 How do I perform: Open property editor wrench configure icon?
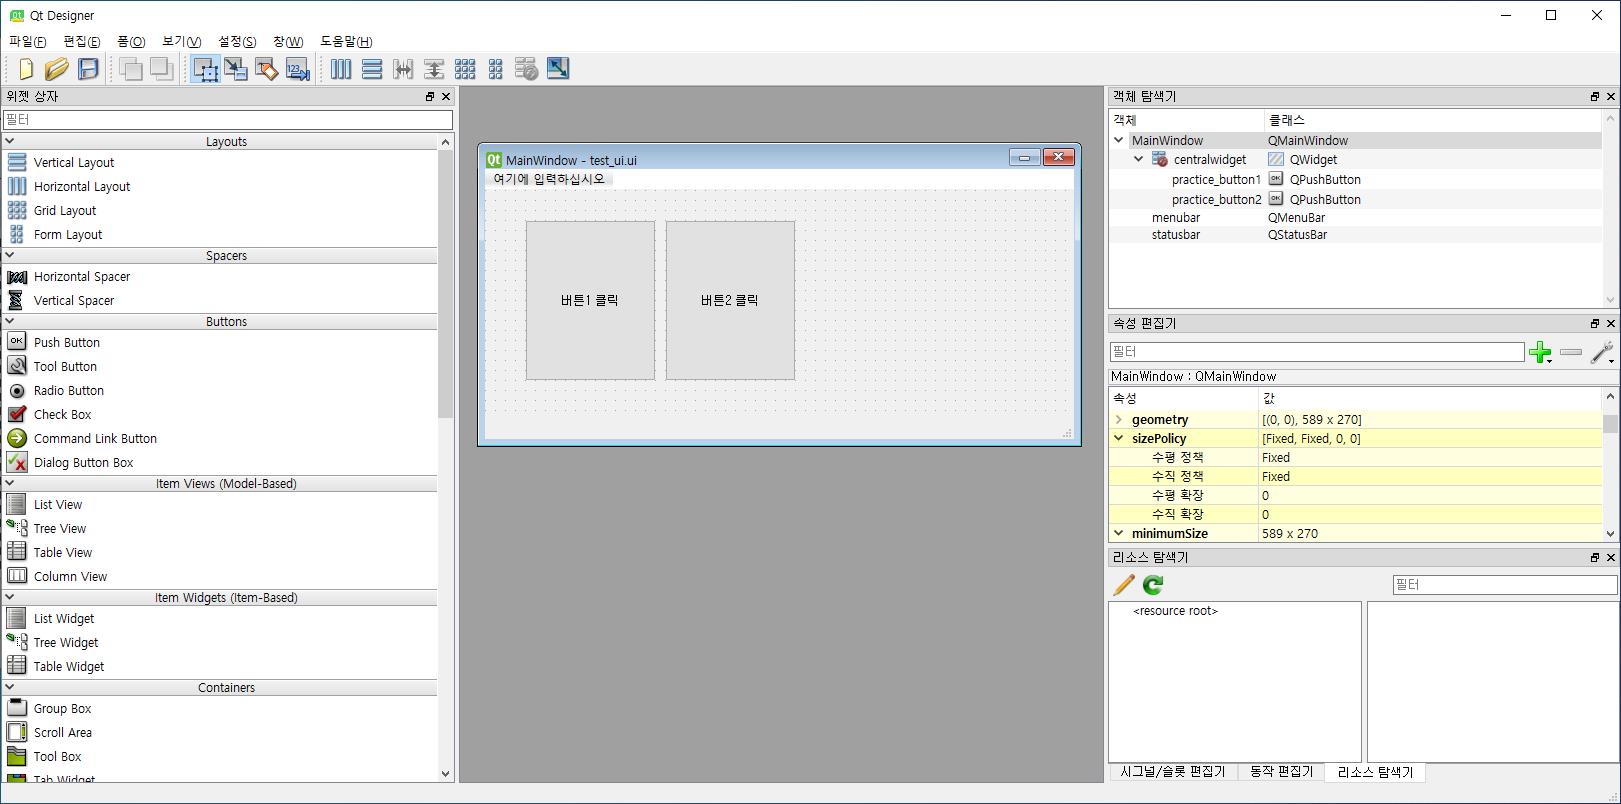pyautogui.click(x=1602, y=352)
